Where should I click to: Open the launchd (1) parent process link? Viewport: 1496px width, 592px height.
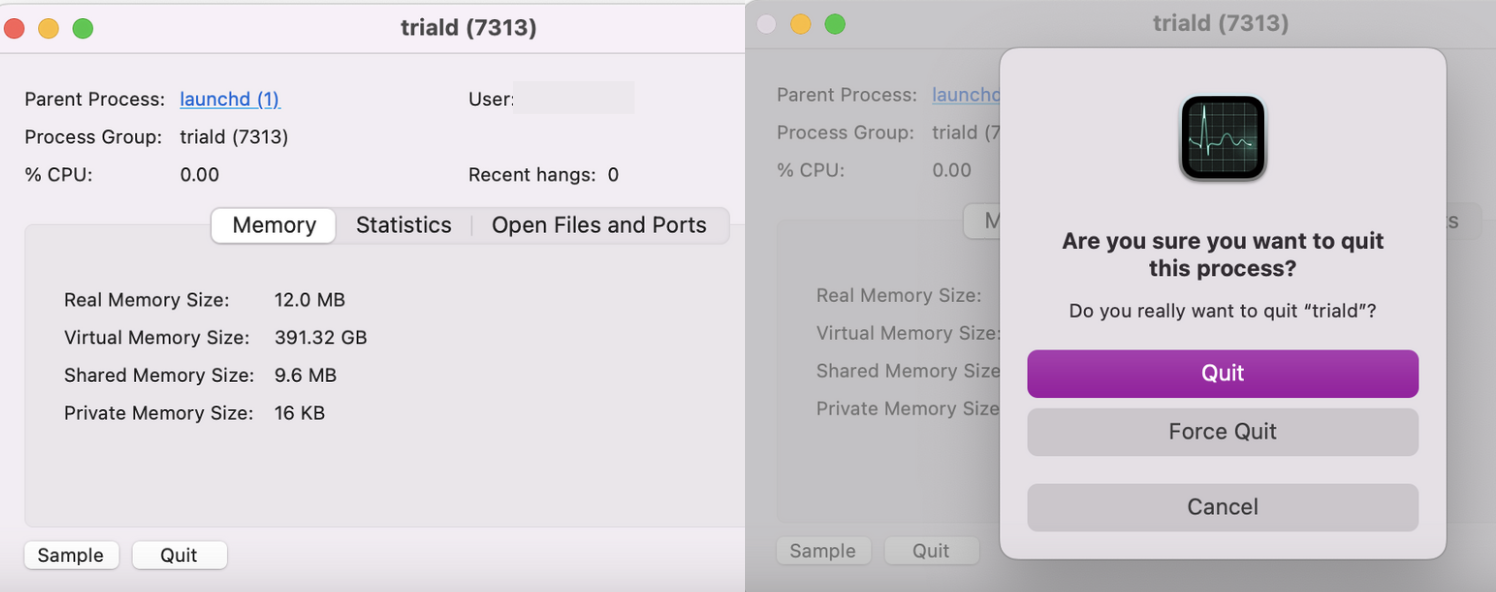tap(229, 99)
